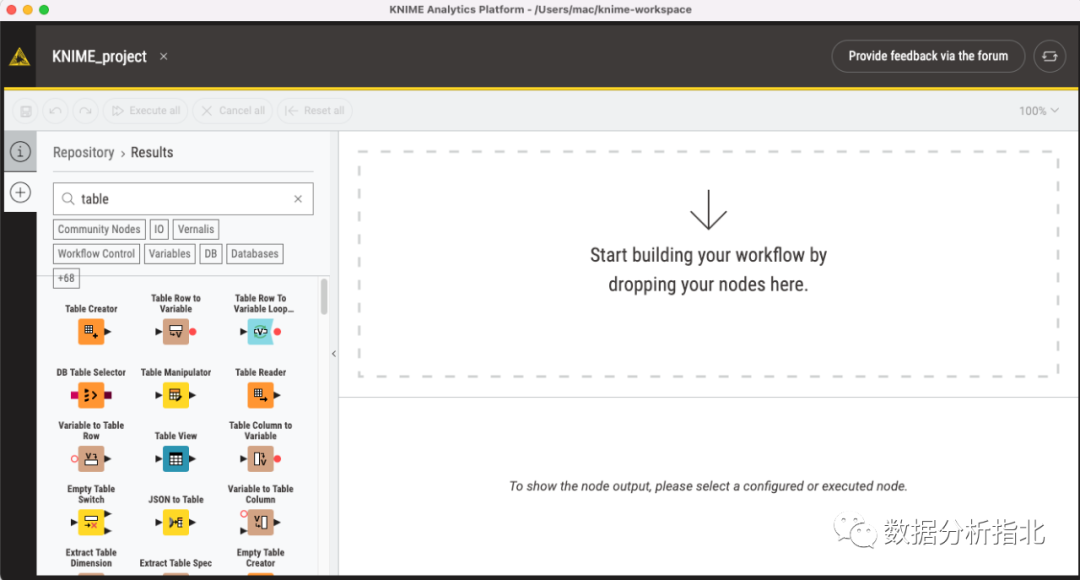Screen dimensions: 1080x580
Task: Click the Reset all button
Action: click(x=314, y=111)
